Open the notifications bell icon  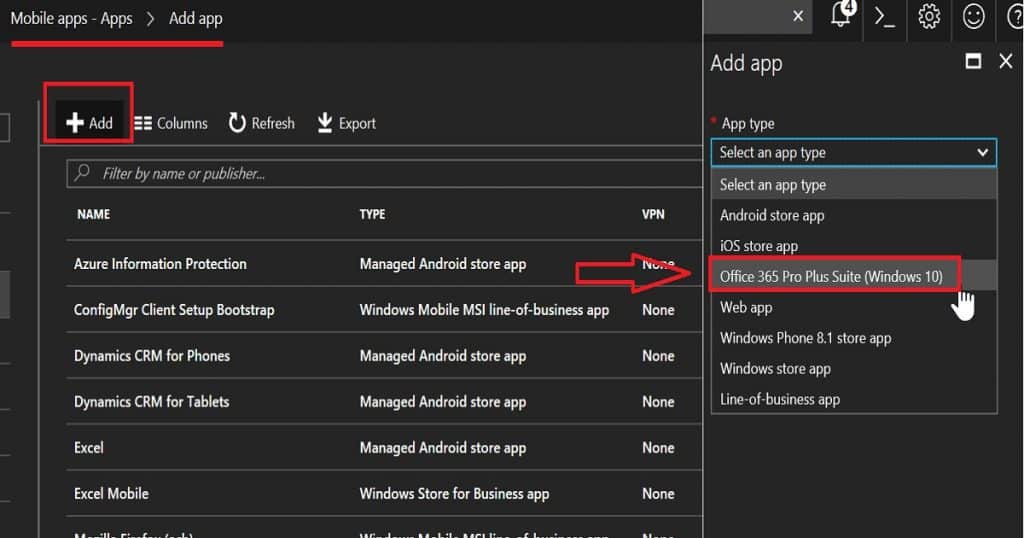pos(842,15)
